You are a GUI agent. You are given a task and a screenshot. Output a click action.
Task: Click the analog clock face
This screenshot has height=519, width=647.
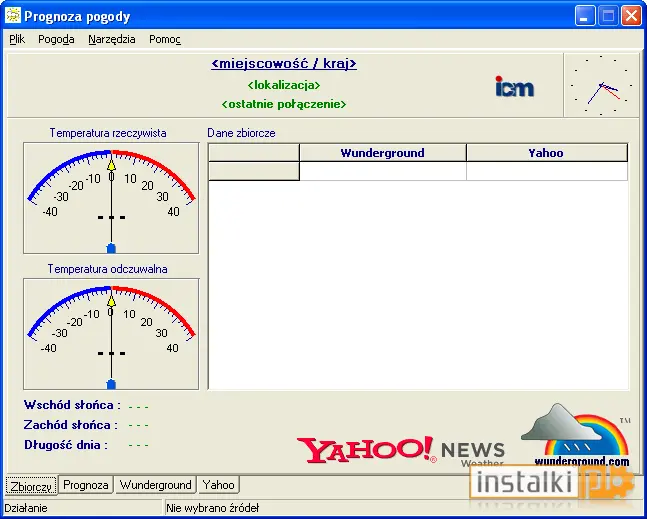point(601,85)
